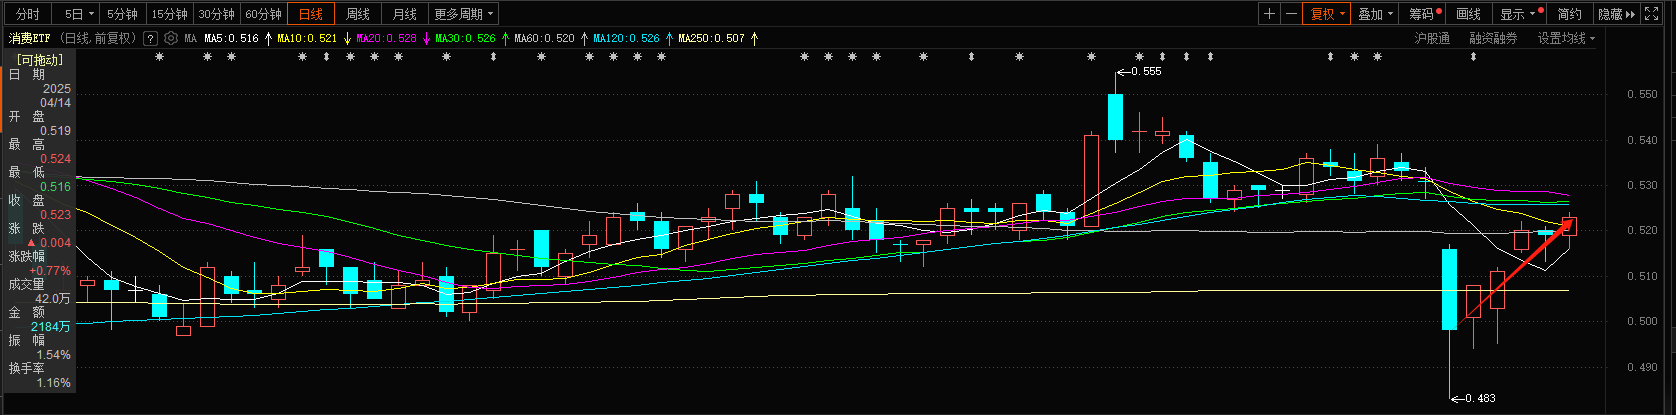Click the cyan up arrow after MA120:0.526

[x=668, y=39]
